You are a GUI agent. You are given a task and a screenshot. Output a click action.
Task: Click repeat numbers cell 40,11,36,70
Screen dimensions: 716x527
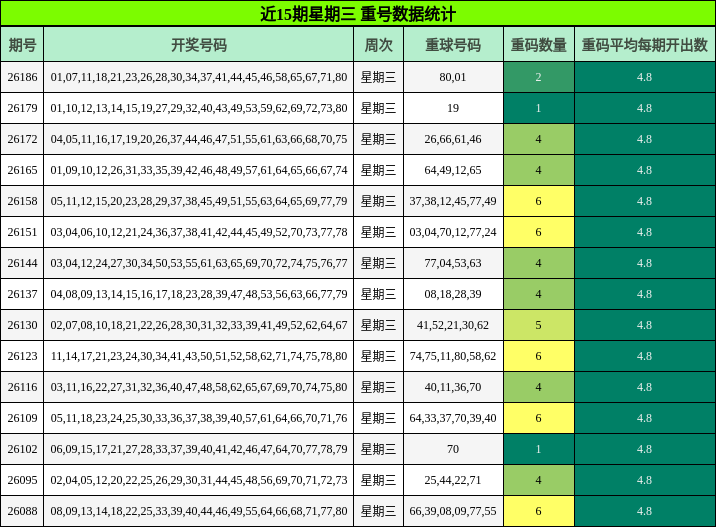pyautogui.click(x=453, y=387)
